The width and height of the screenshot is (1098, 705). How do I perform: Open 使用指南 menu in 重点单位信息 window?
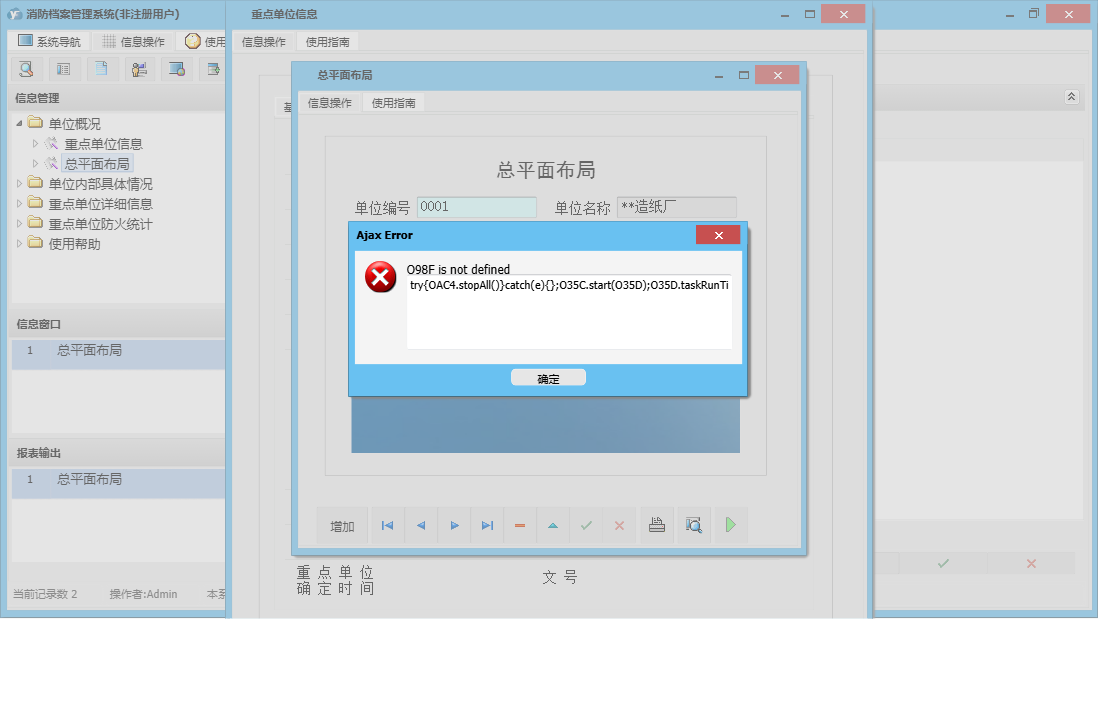coord(328,42)
